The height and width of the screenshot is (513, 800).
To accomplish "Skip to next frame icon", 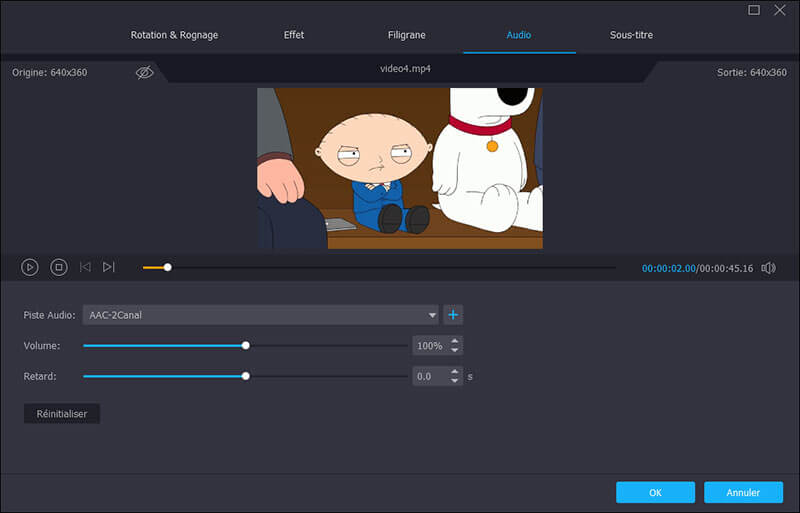I will pos(109,267).
